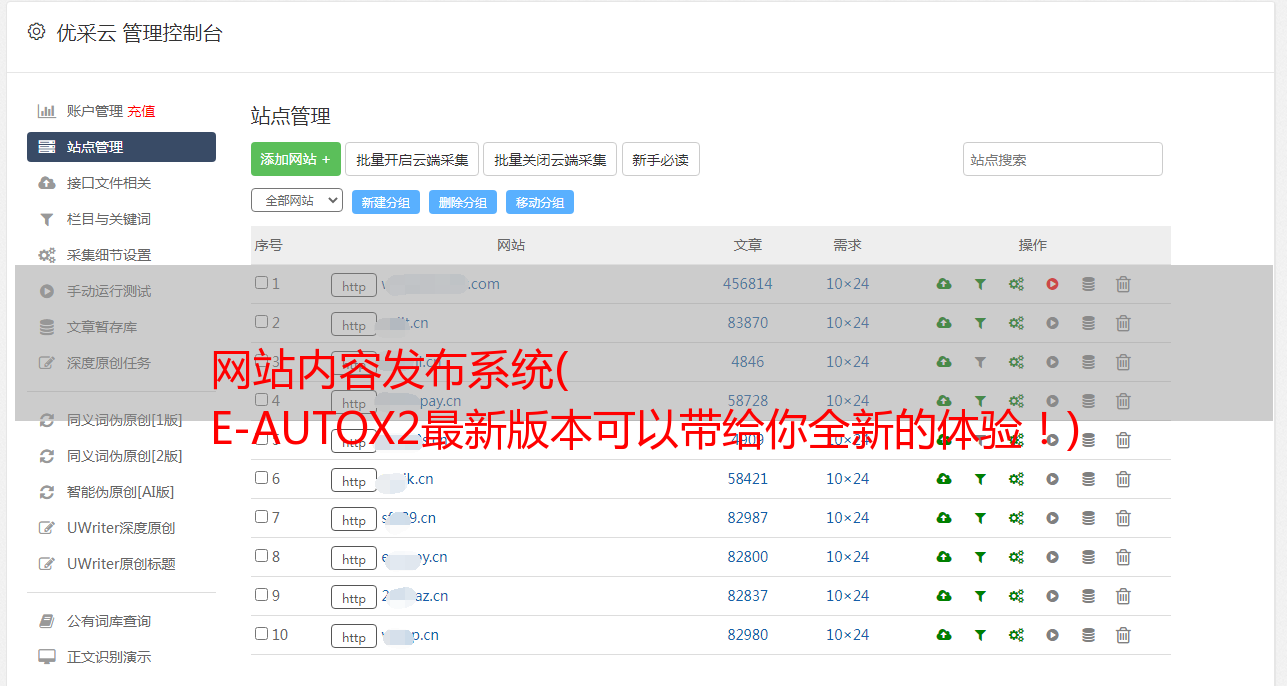Click the red play icon in the 456814-article row
Viewport: 1287px width, 686px height.
(x=1052, y=284)
